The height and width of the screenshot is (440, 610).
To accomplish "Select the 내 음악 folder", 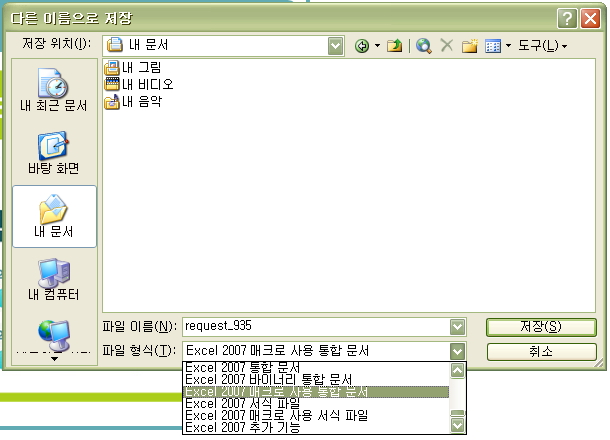I will click(133, 102).
